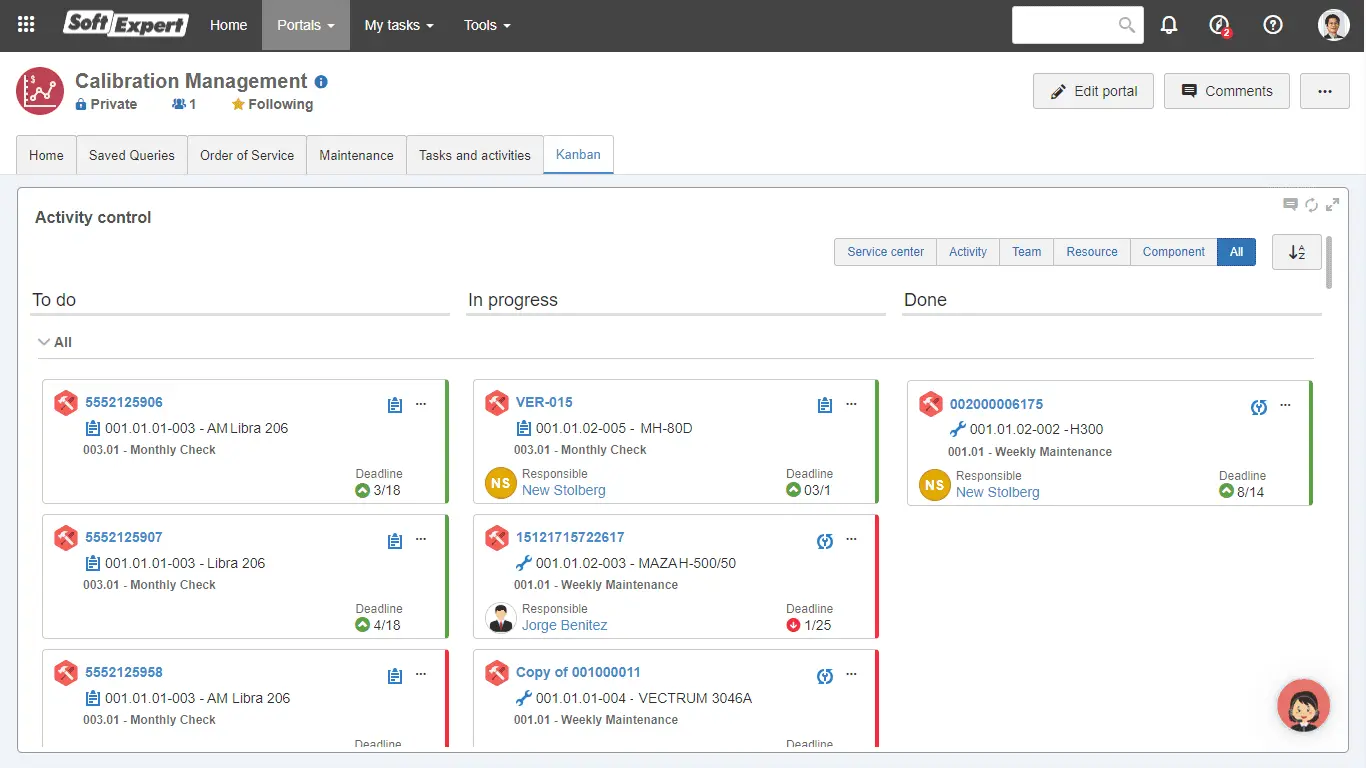Open the chat assistant avatar bubble
The height and width of the screenshot is (768, 1366).
[1303, 705]
